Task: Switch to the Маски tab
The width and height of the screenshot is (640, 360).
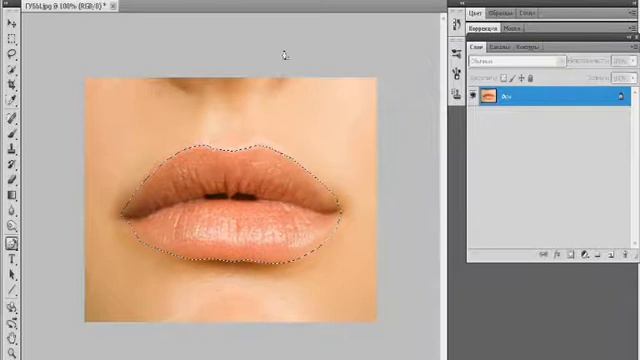Action: [x=512, y=29]
